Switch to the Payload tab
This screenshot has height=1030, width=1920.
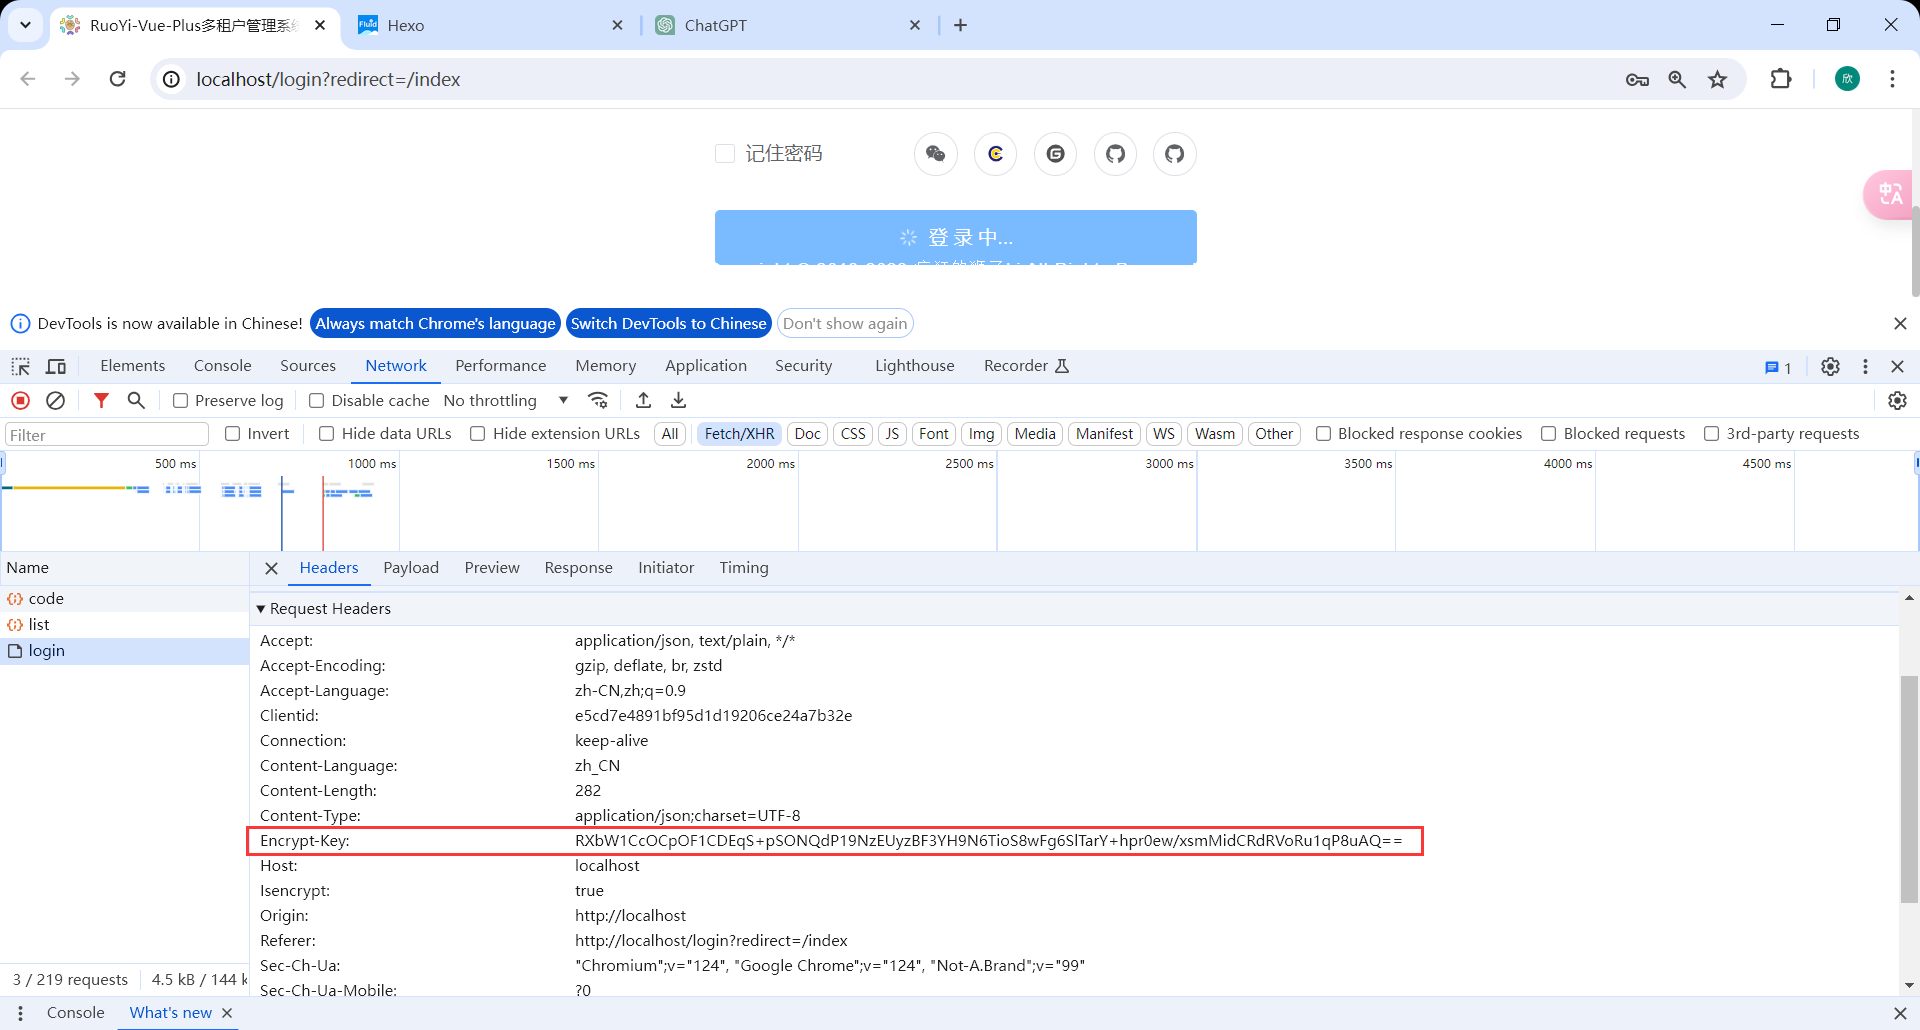coord(411,567)
